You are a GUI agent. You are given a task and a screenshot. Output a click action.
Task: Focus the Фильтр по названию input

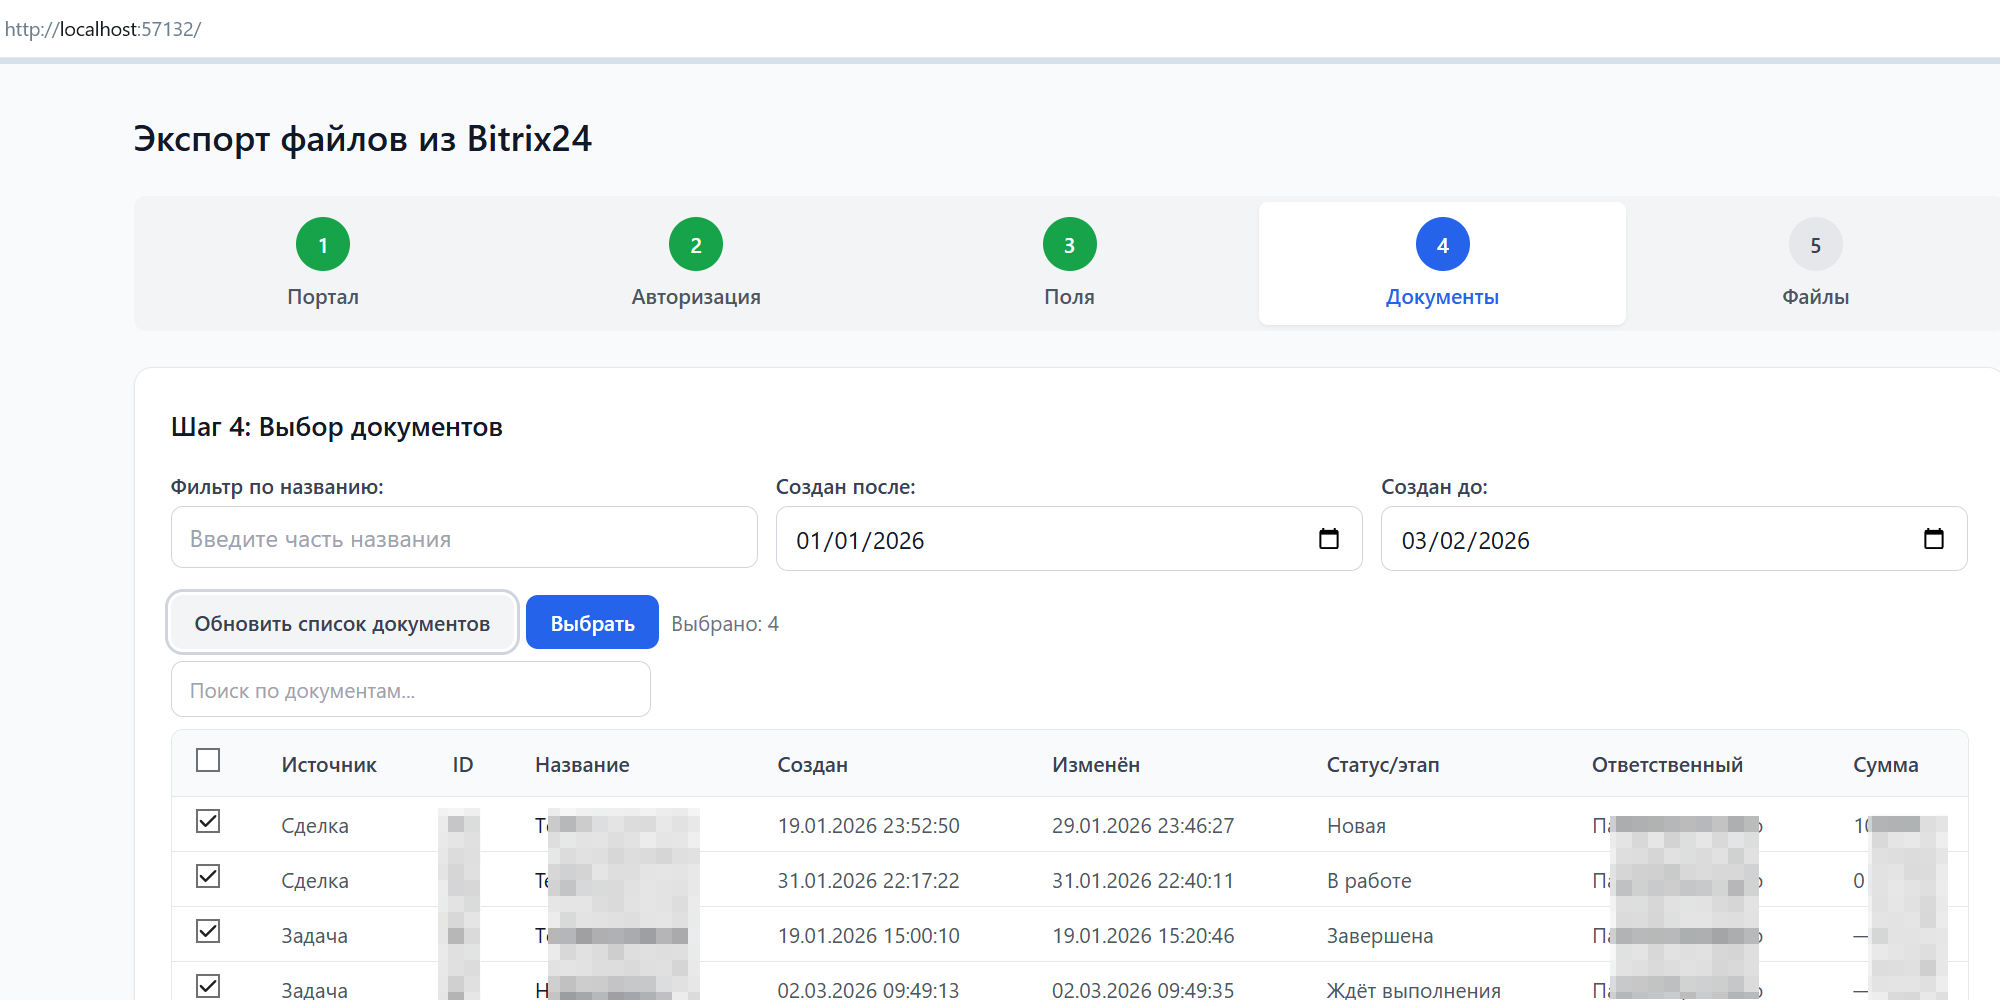[464, 538]
